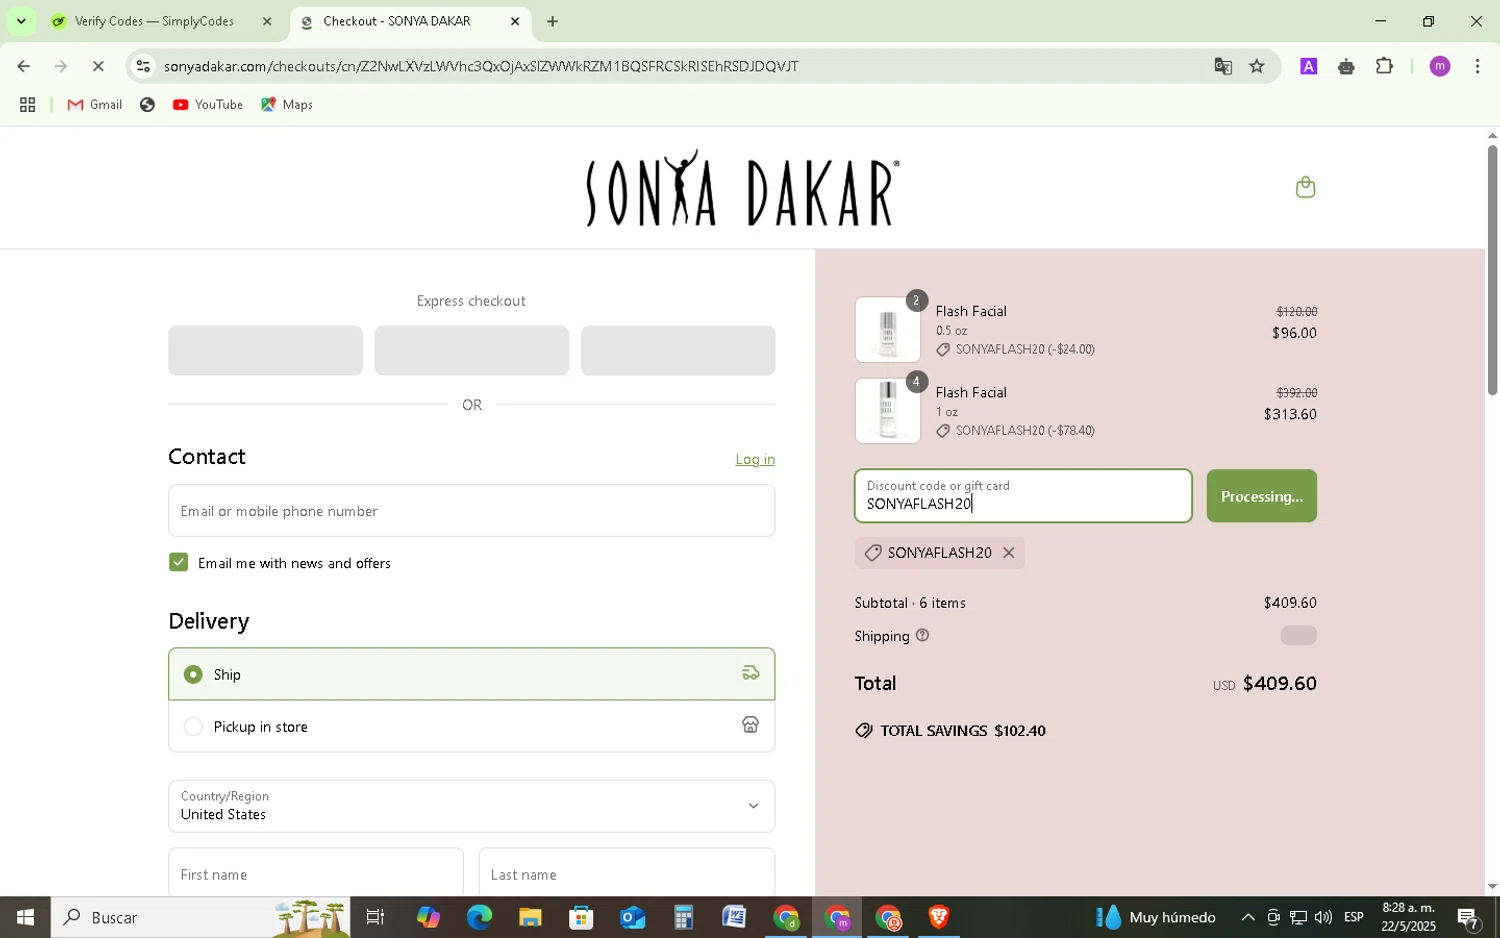1500x938 pixels.
Task: Click the purple profile avatar icon
Action: coord(1439,66)
